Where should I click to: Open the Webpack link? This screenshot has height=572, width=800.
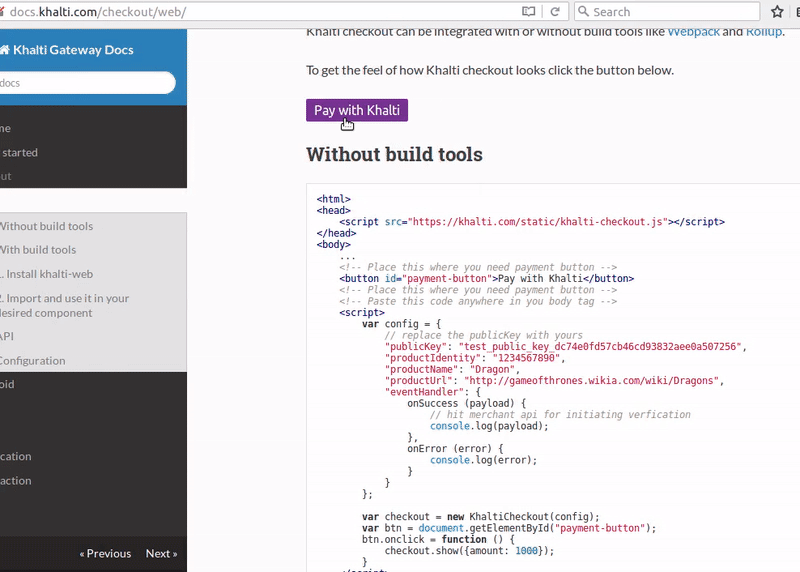click(x=693, y=32)
